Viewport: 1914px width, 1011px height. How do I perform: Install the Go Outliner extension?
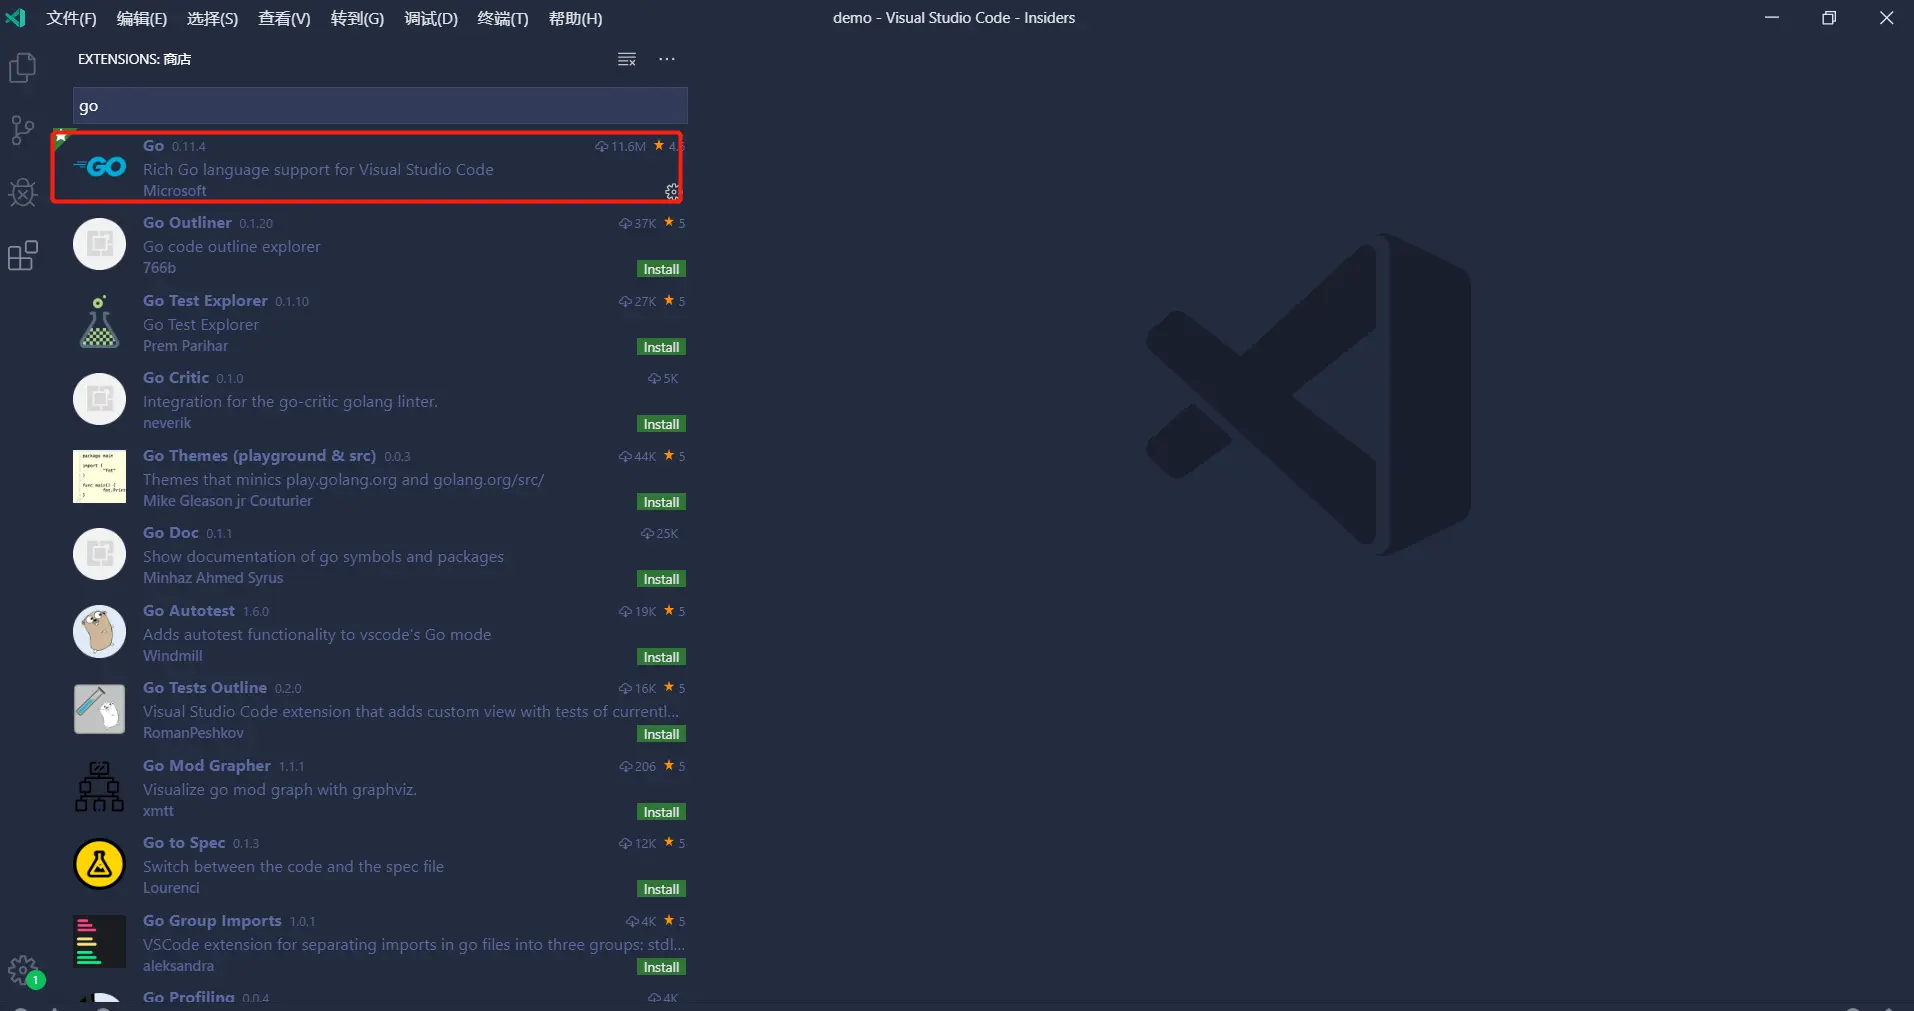click(661, 269)
